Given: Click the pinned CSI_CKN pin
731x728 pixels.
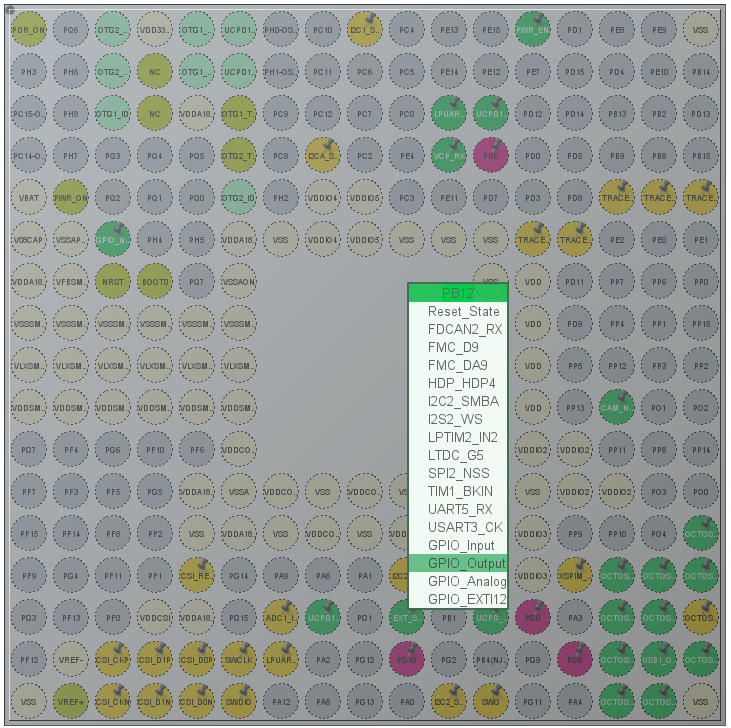Looking at the screenshot, I should point(113,701).
